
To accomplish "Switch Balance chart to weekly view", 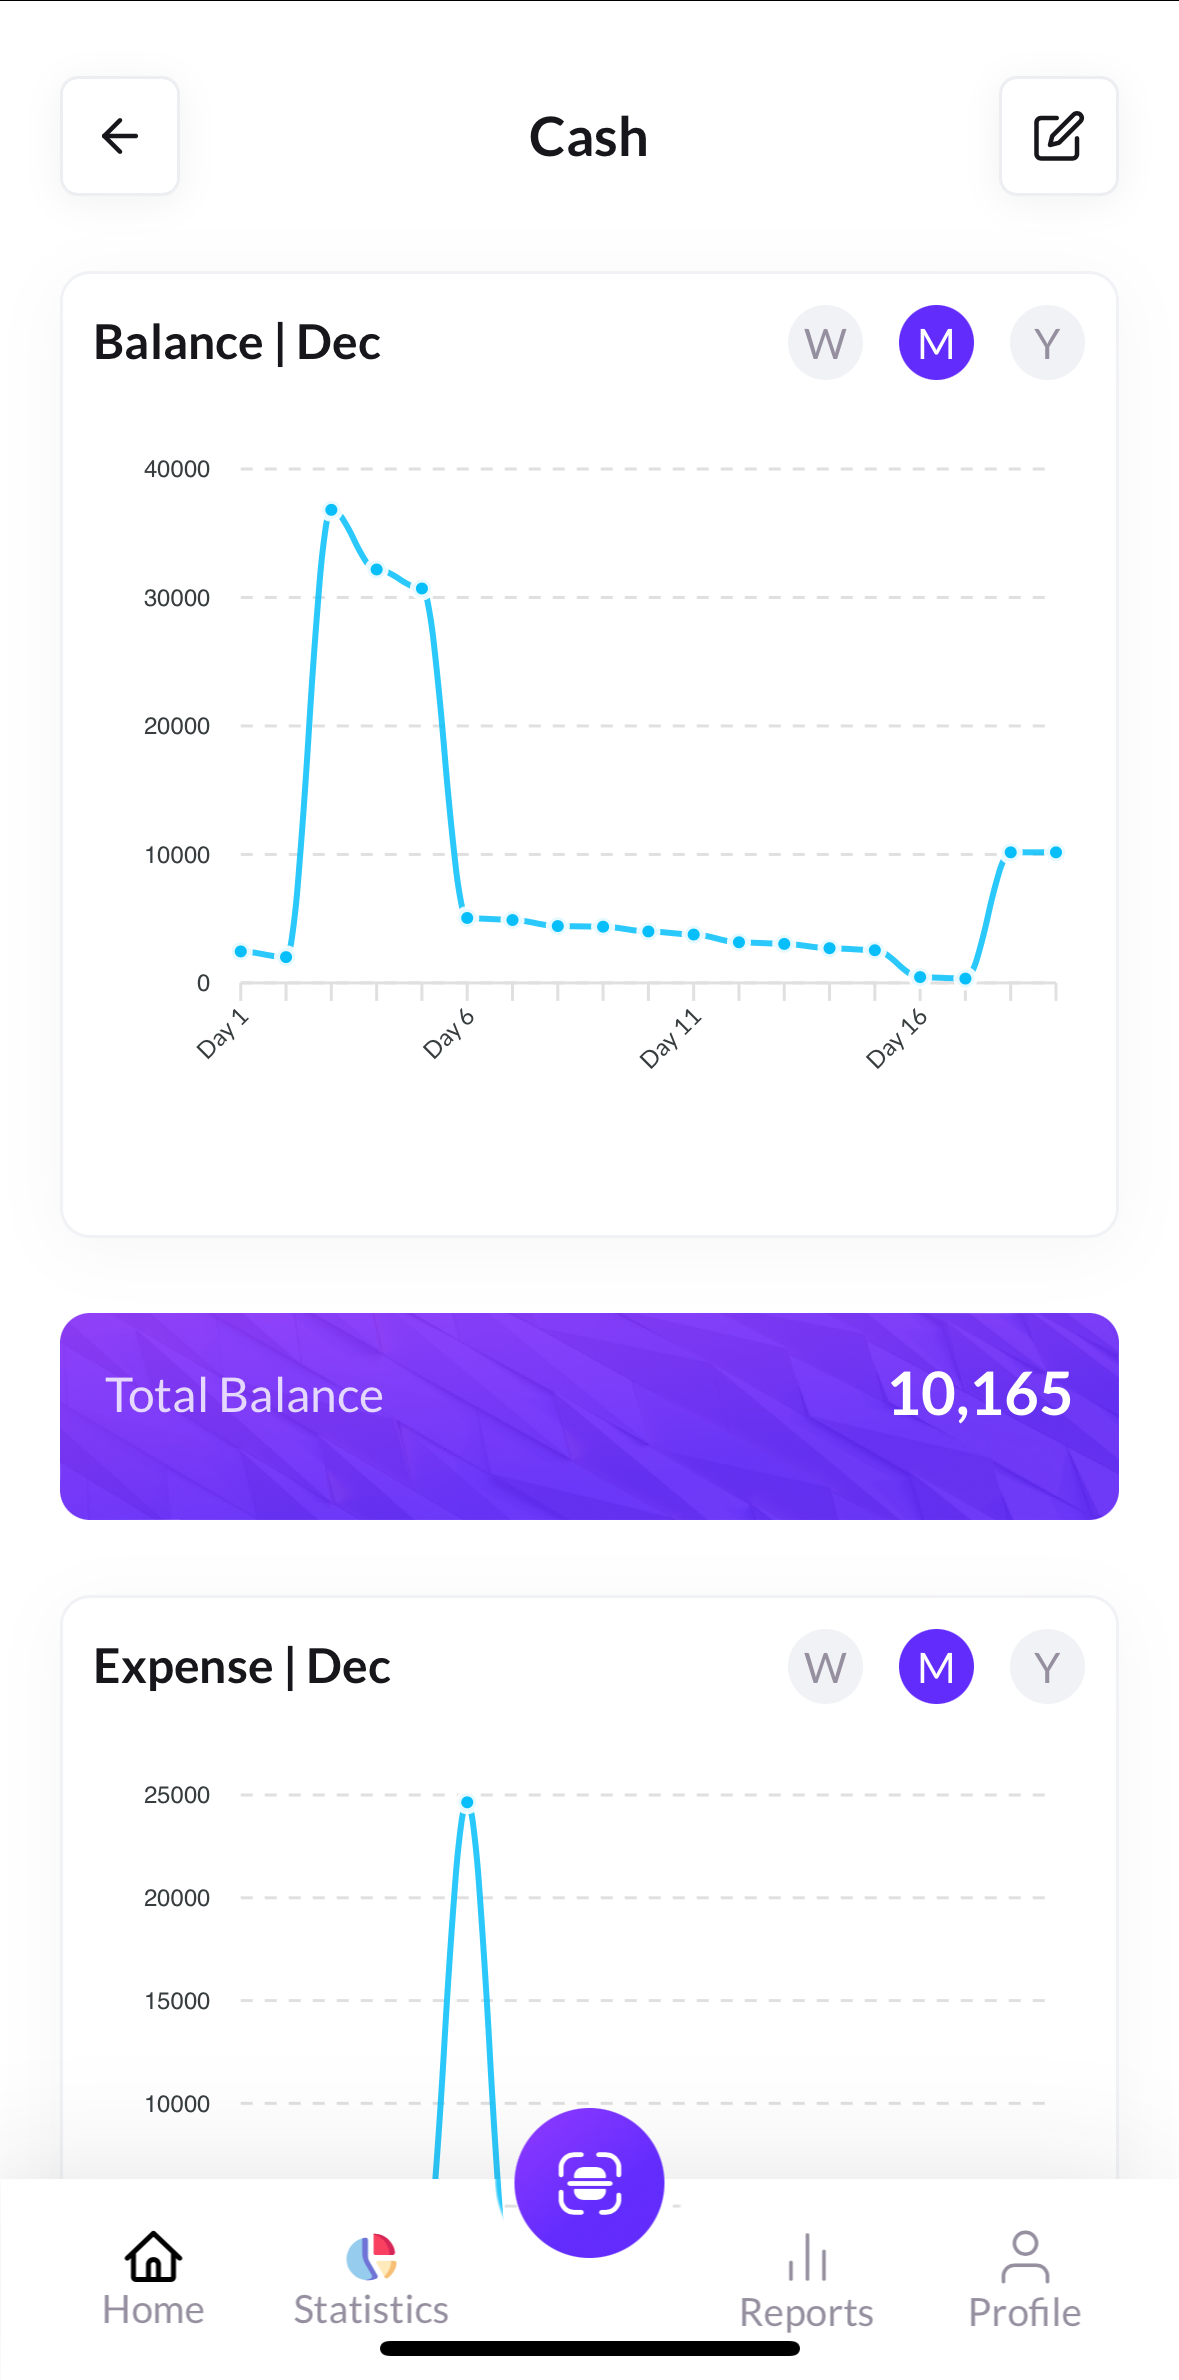I will [x=826, y=343].
